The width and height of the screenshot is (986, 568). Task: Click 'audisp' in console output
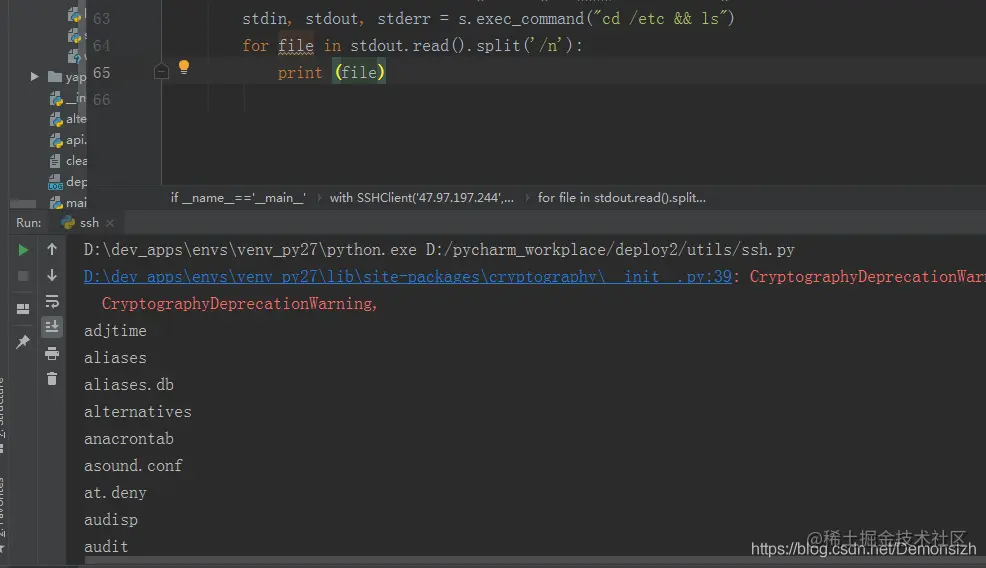point(111,520)
